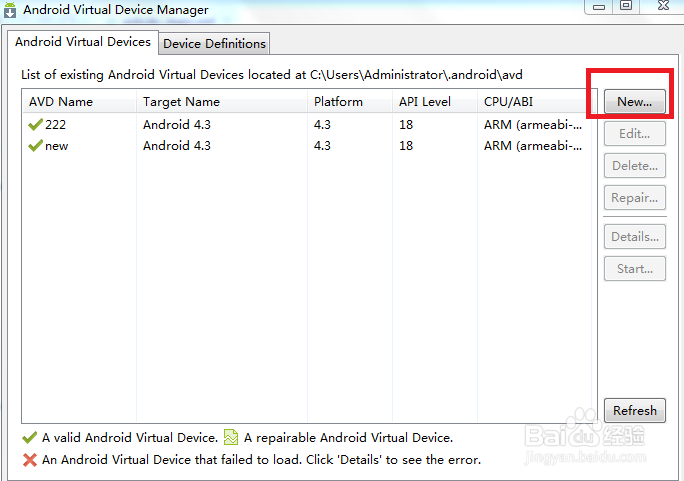Click Android 4.3 target in row new
Viewport: 684px width, 481px height.
pos(177,146)
